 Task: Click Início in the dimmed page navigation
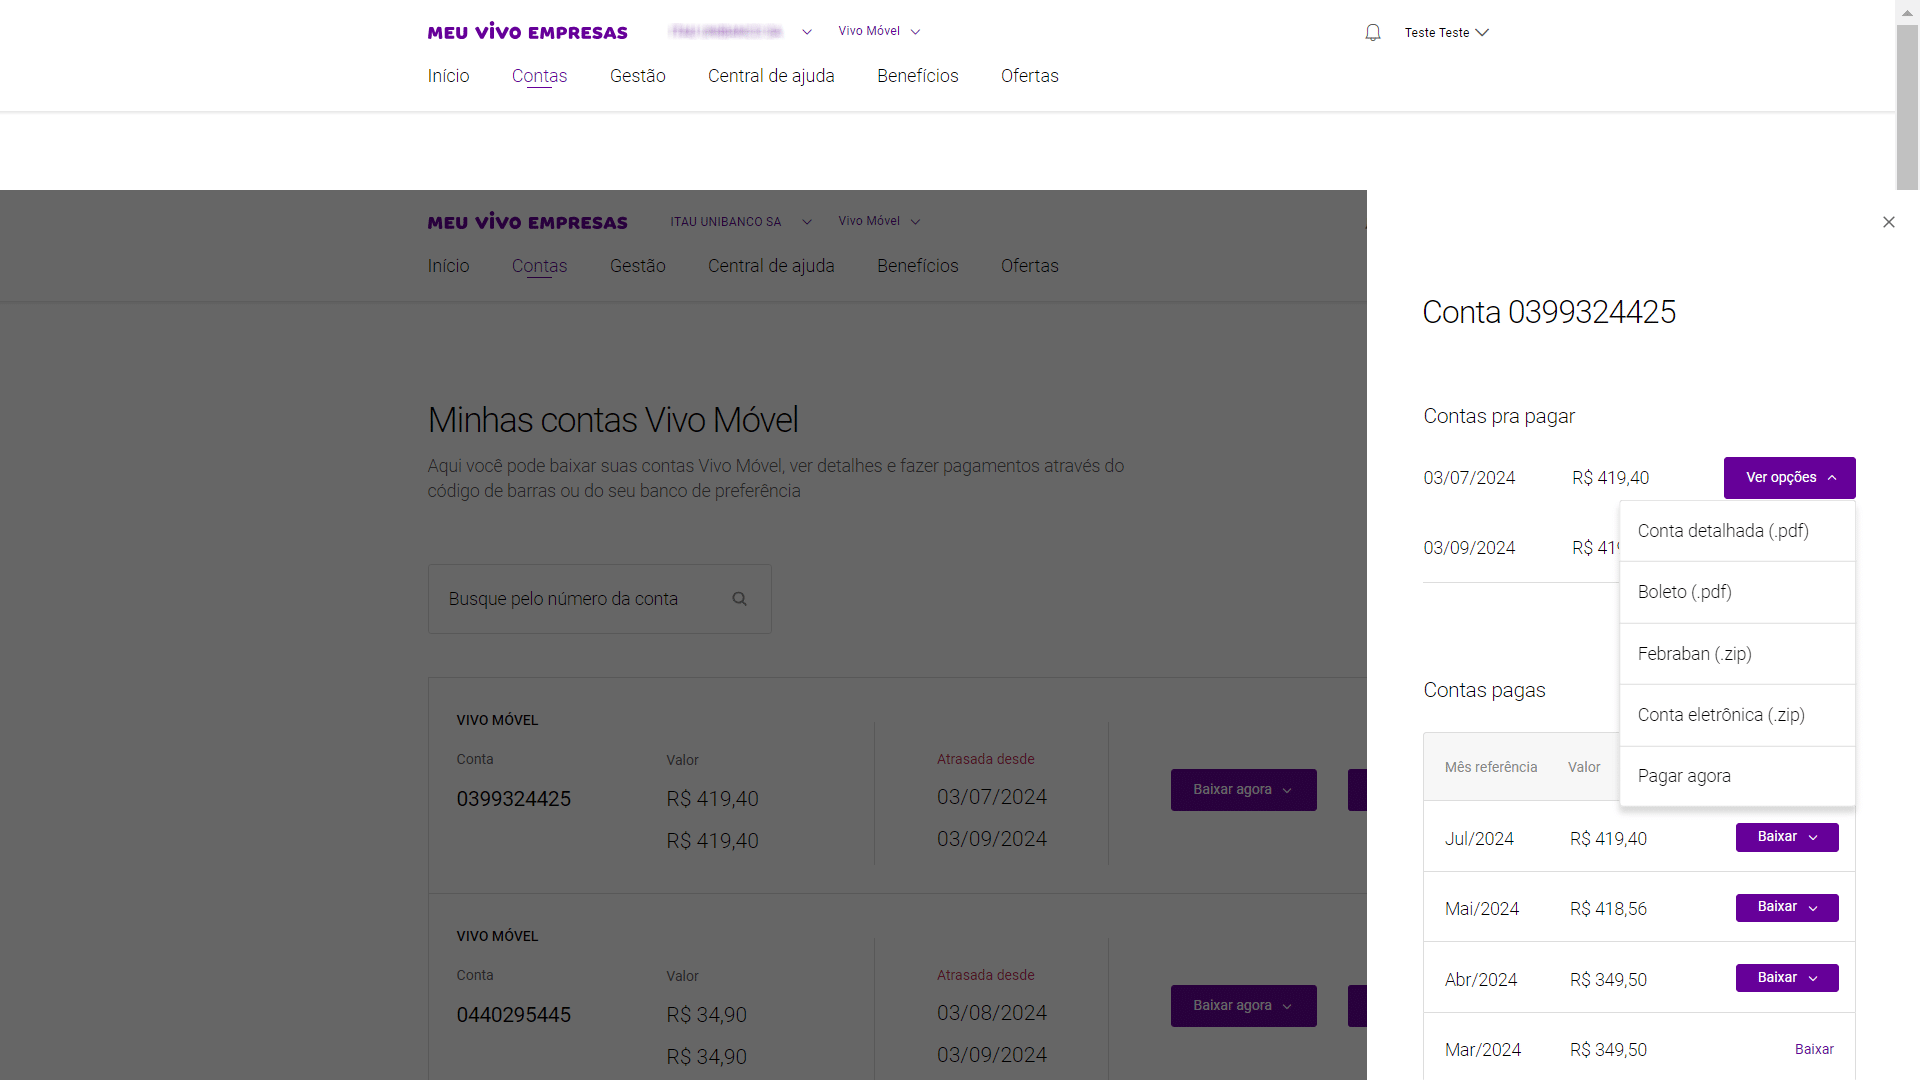pyautogui.click(x=448, y=266)
